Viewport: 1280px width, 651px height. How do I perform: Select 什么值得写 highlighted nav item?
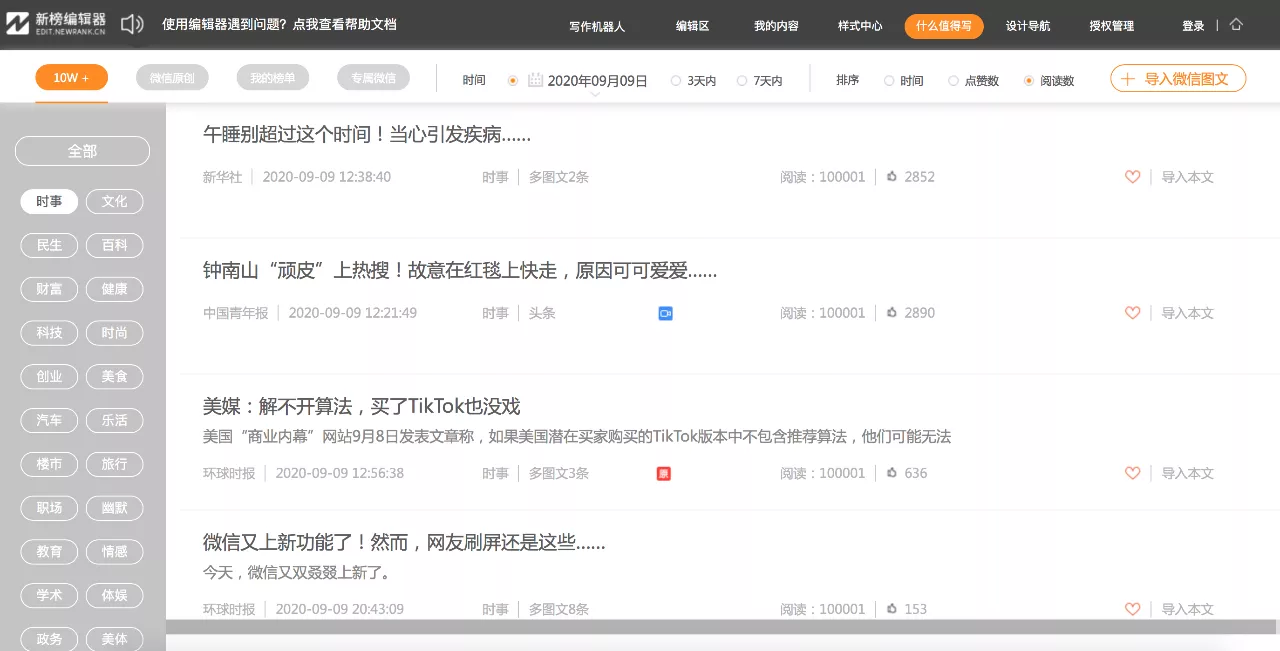944,26
